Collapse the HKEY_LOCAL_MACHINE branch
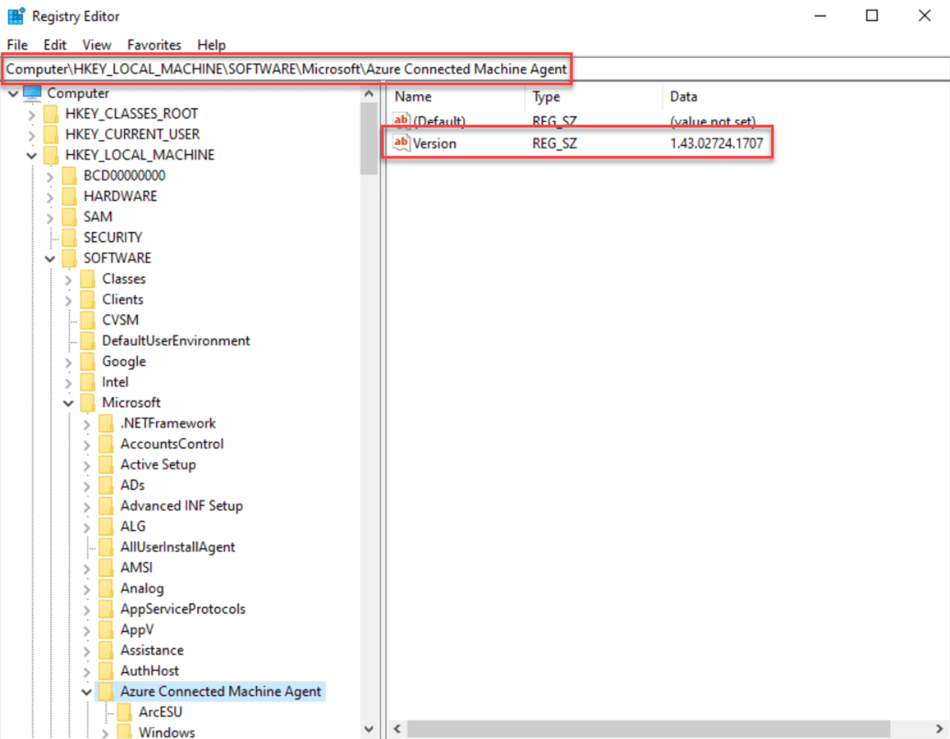 click(34, 154)
